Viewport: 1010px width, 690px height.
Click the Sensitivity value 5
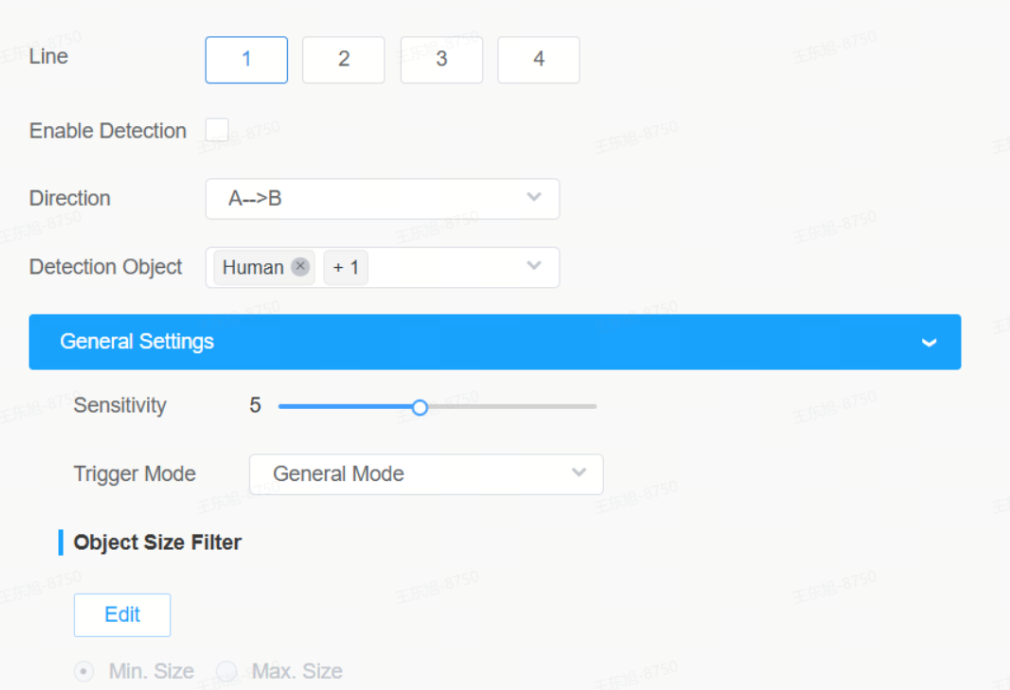[x=255, y=405]
